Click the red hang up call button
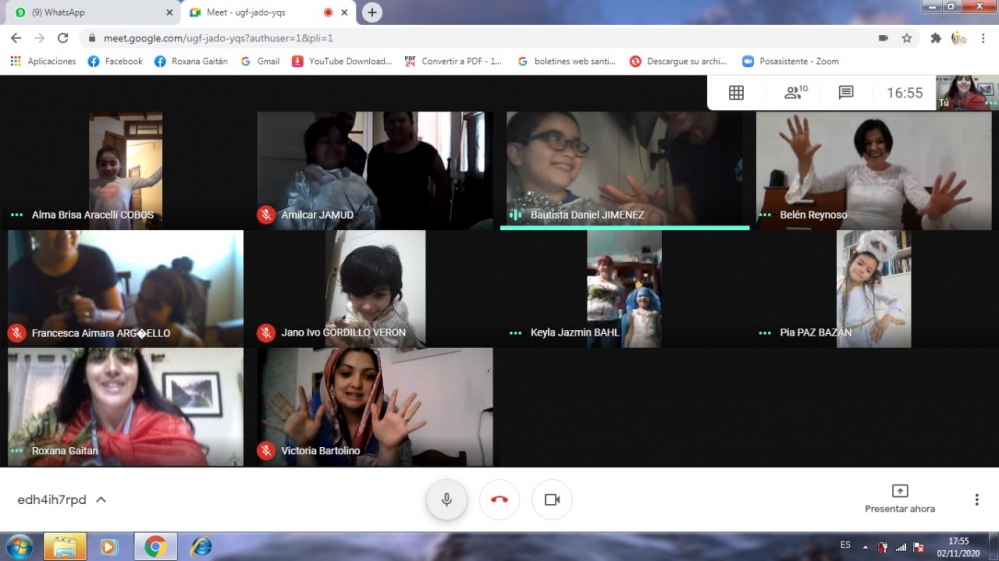999x561 pixels. coord(499,500)
